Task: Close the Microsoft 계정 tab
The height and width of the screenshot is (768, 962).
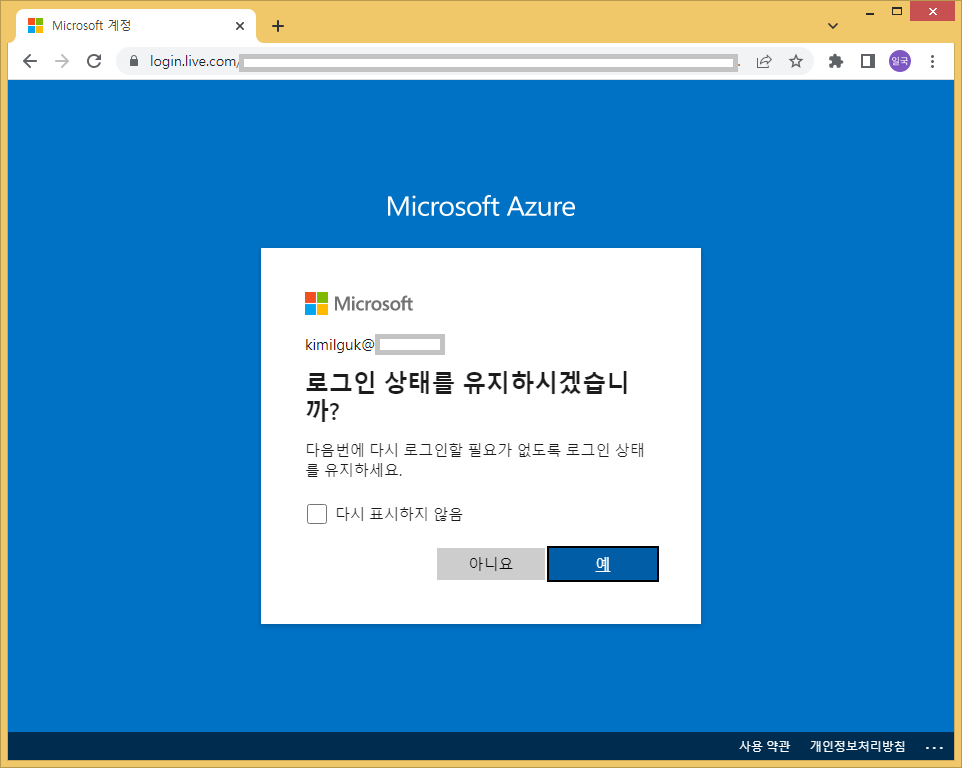Action: [240, 26]
